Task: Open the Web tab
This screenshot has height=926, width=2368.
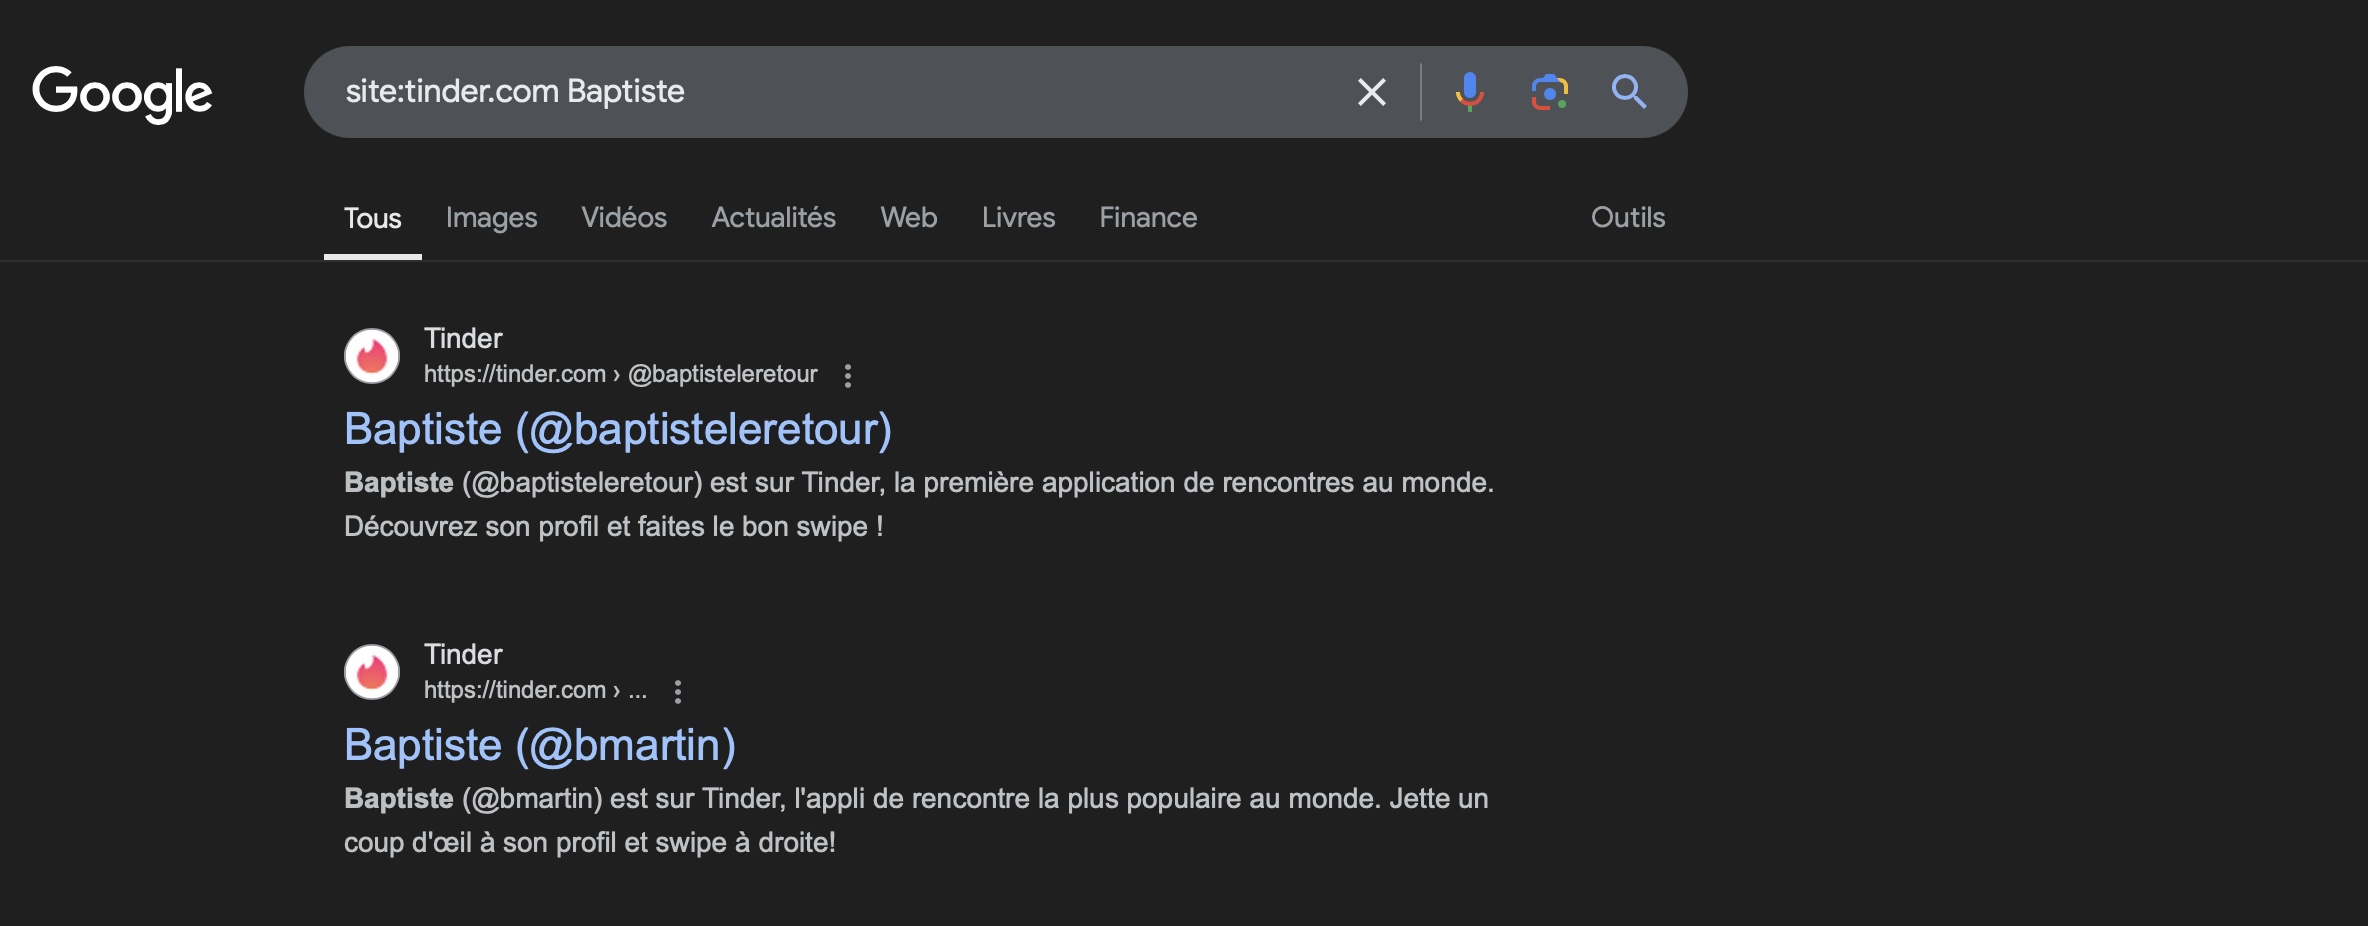Action: pyautogui.click(x=908, y=218)
